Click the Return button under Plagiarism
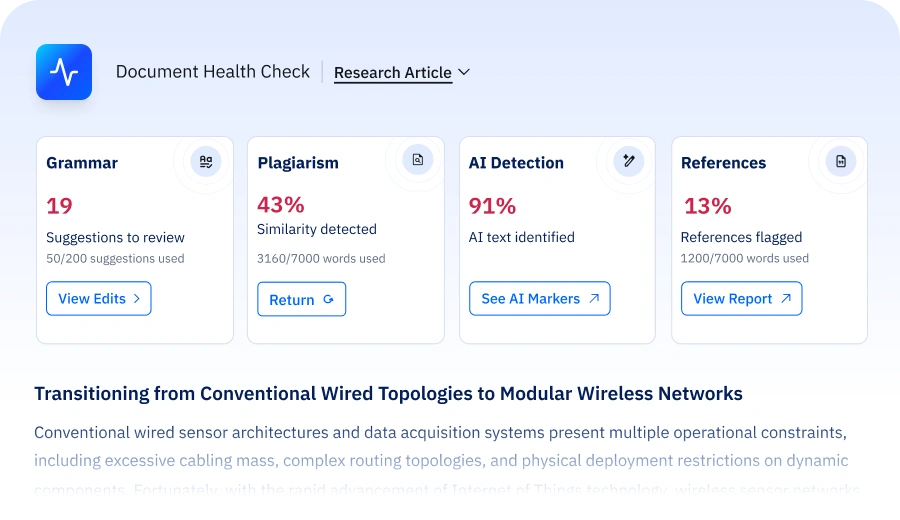The width and height of the screenshot is (900, 520). click(x=301, y=299)
